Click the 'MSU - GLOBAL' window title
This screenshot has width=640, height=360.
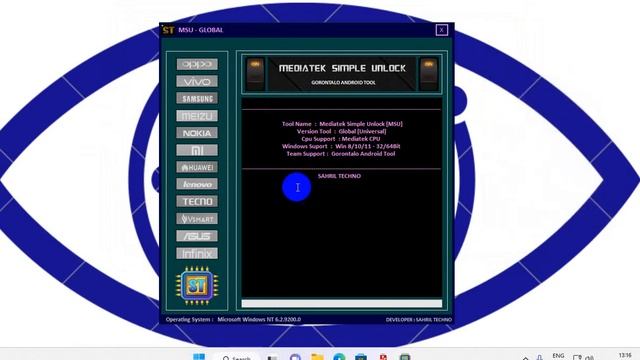(x=200, y=30)
